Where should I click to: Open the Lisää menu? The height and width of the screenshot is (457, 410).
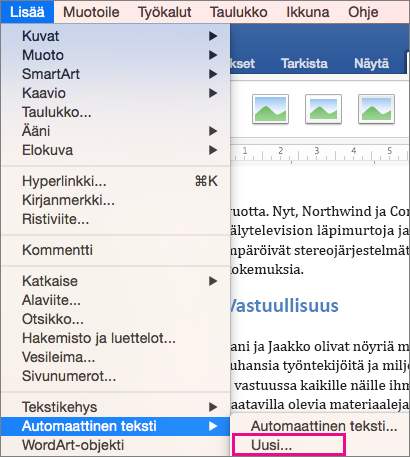pos(27,12)
